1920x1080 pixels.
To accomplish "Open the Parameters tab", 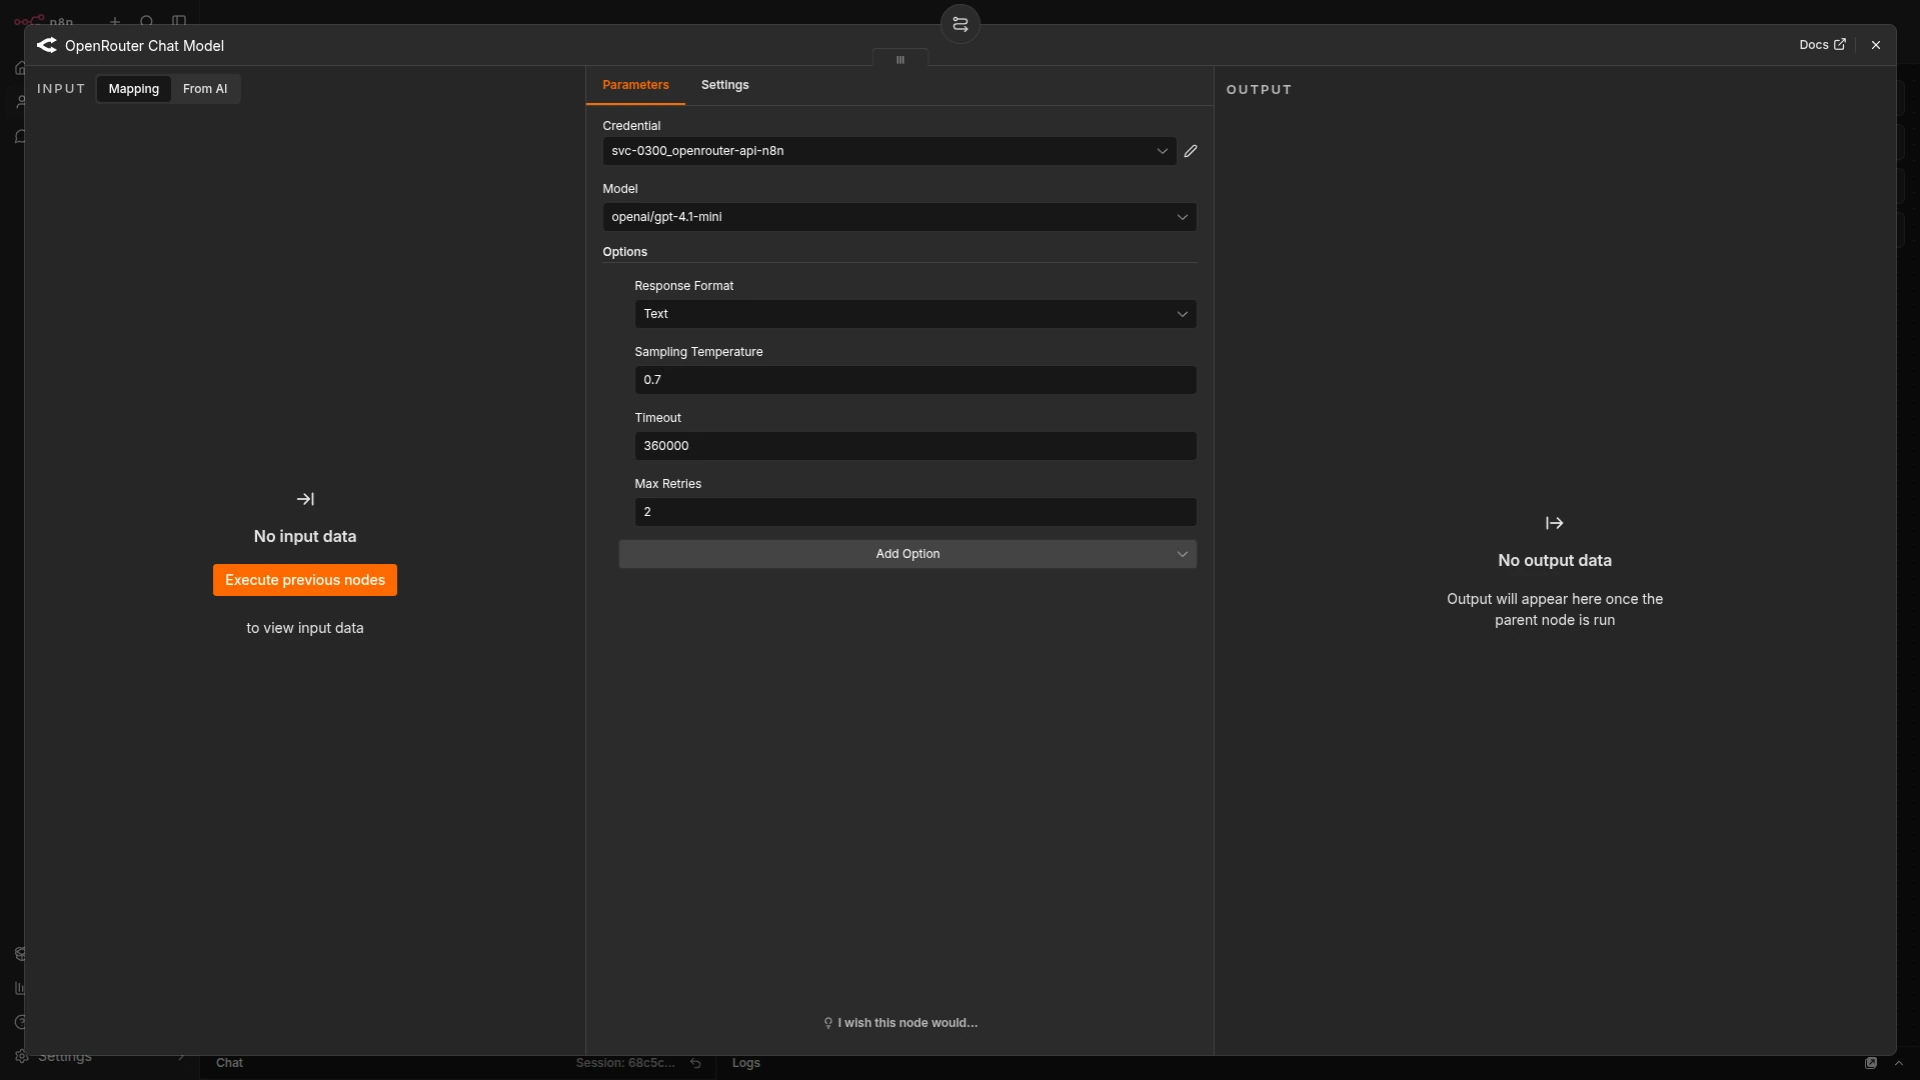I will tap(636, 85).
